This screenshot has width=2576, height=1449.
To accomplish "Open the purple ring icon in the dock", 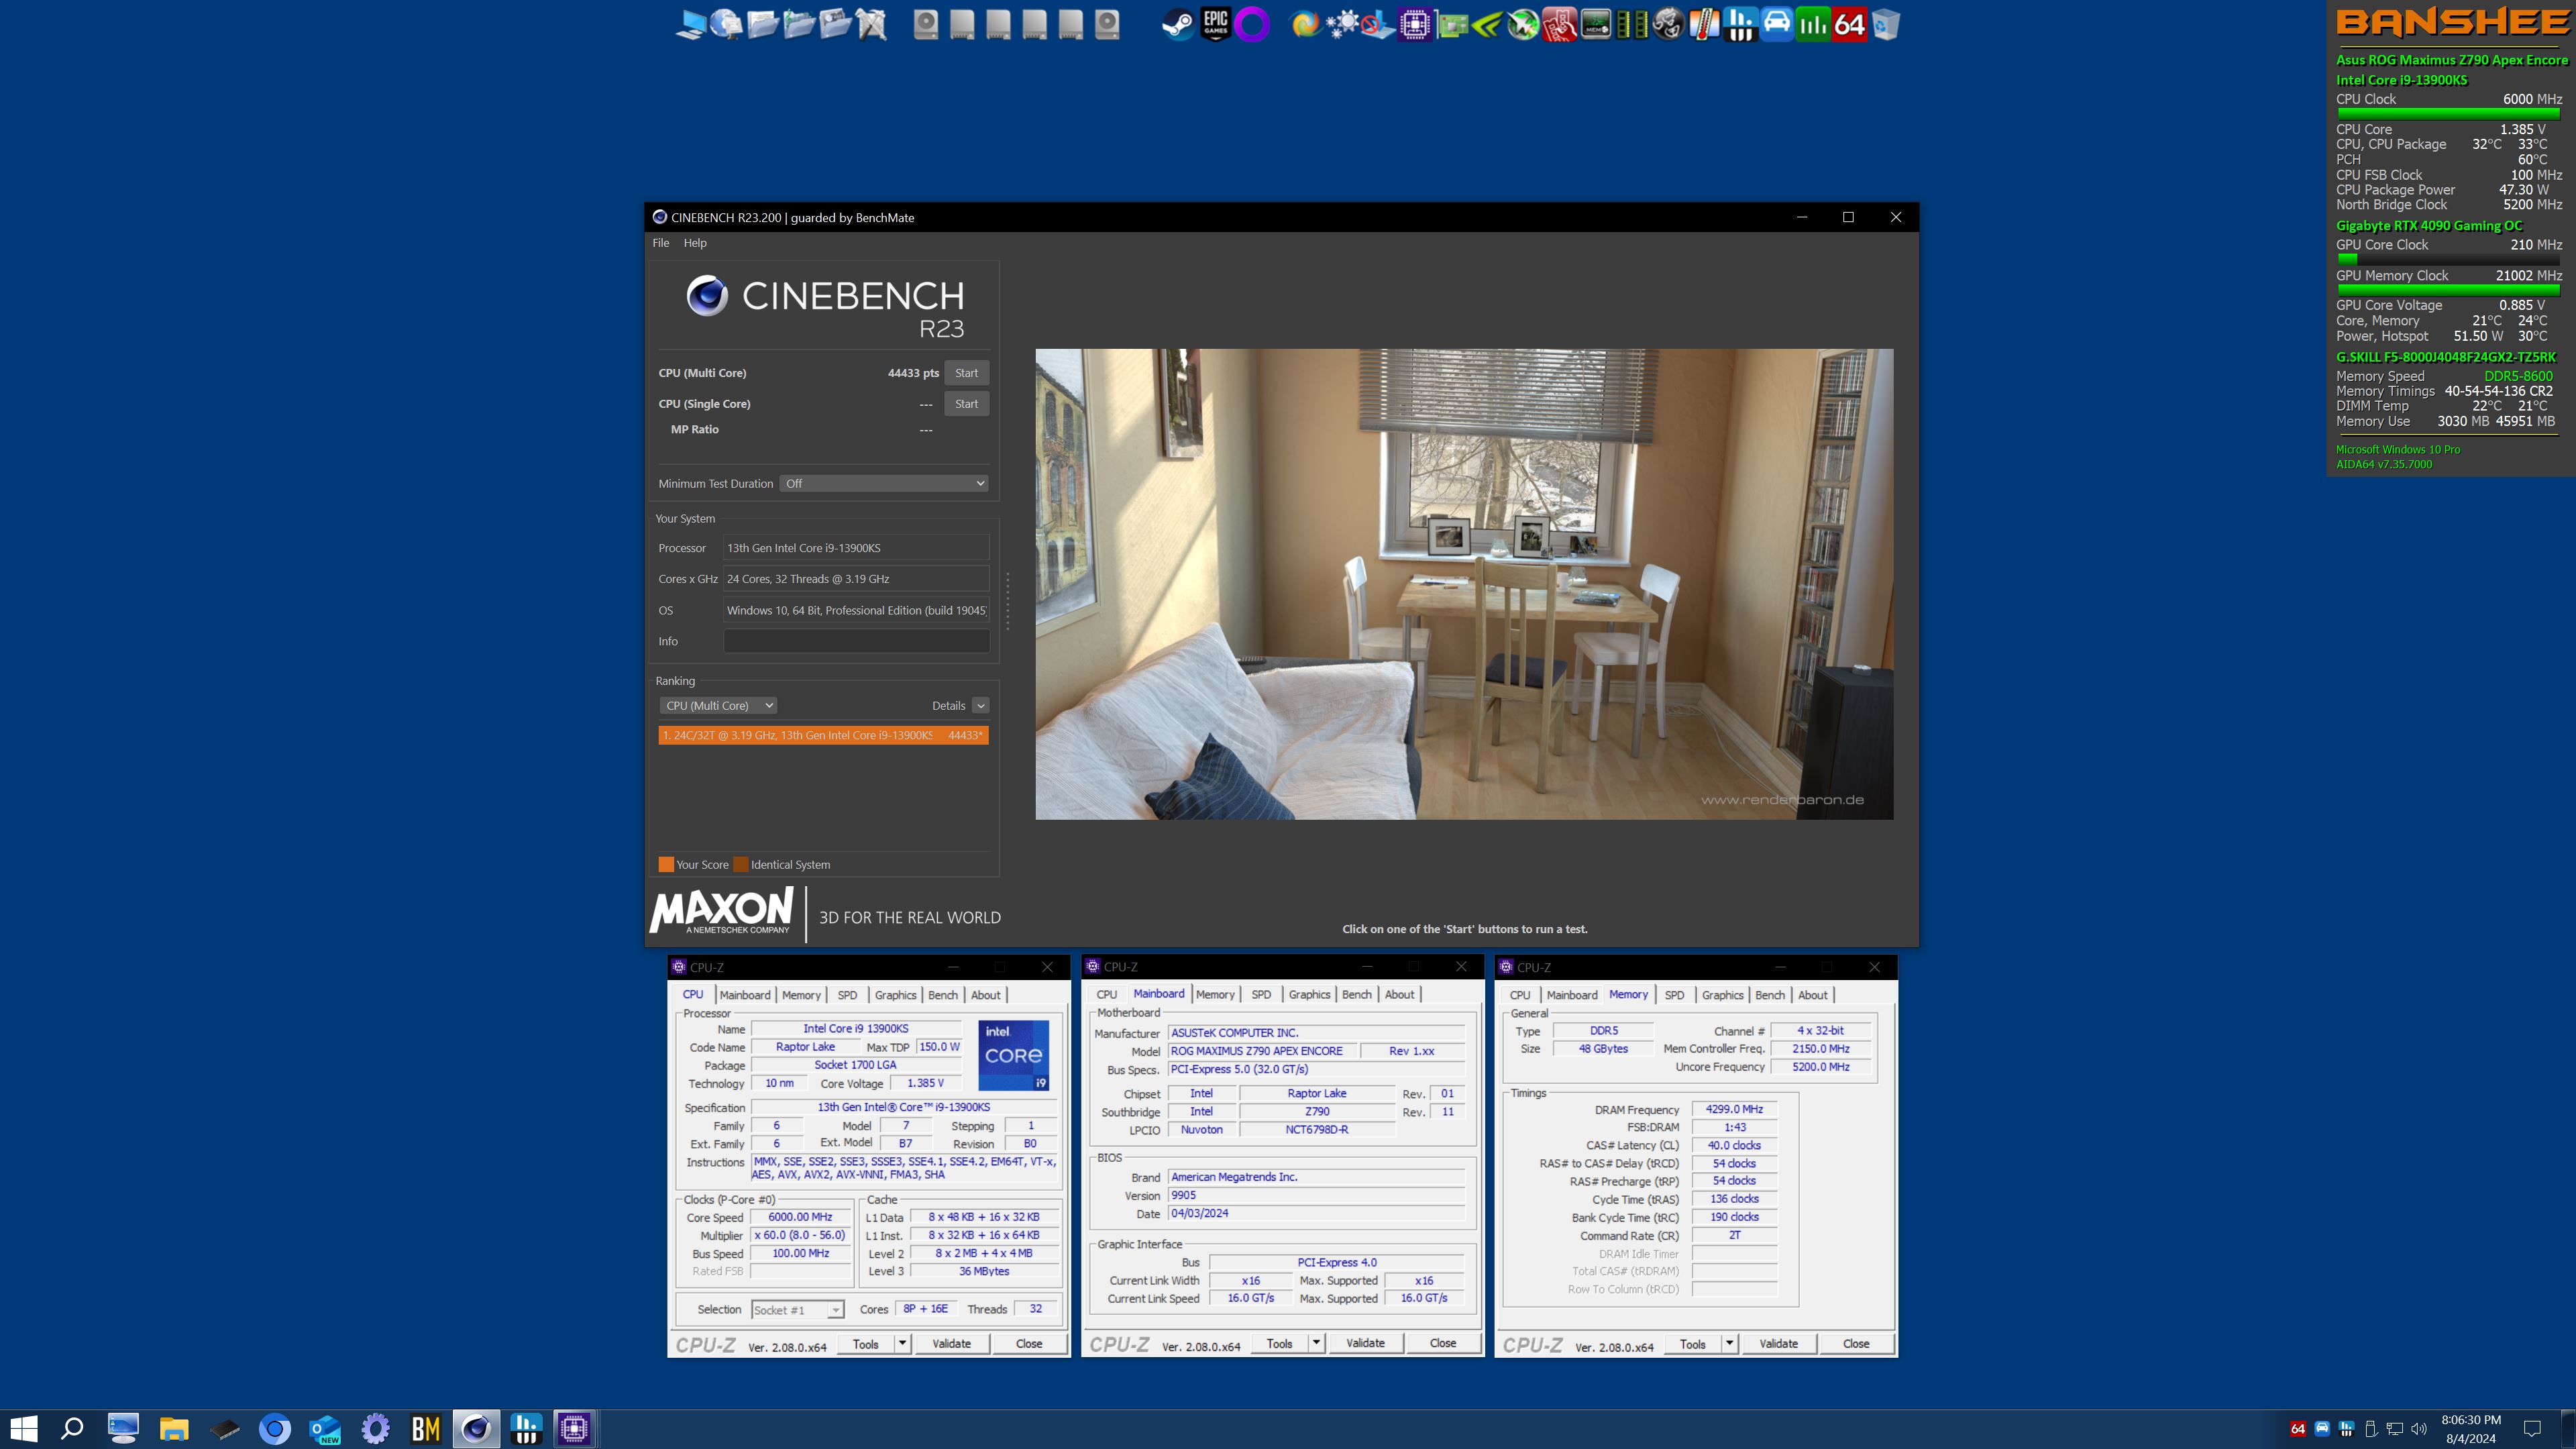I will [x=1252, y=24].
